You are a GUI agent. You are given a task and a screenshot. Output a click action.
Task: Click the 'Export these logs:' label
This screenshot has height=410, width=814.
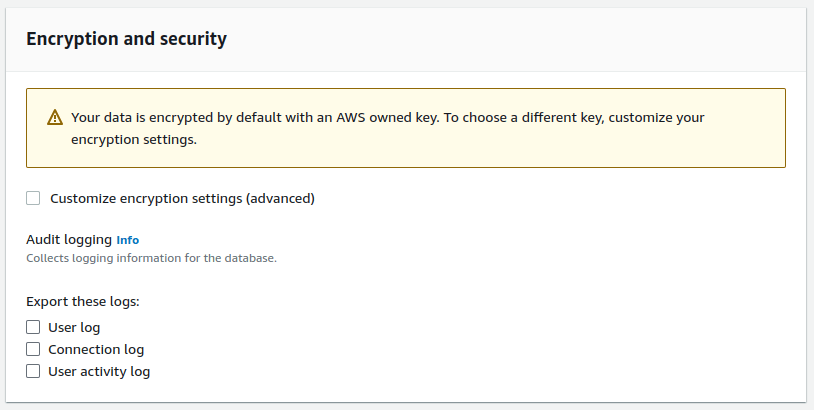pos(82,301)
